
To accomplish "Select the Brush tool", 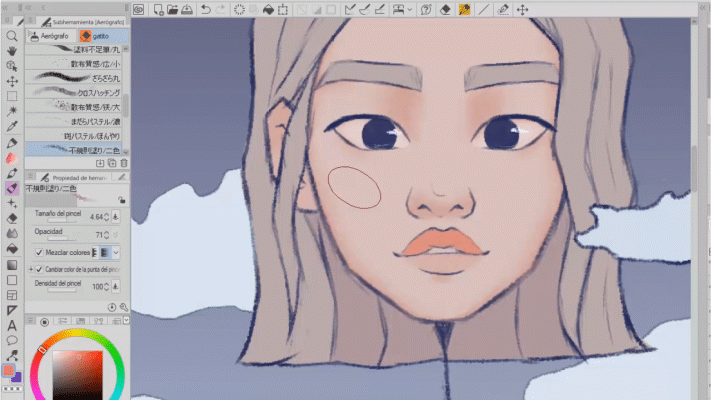I will tap(12, 173).
